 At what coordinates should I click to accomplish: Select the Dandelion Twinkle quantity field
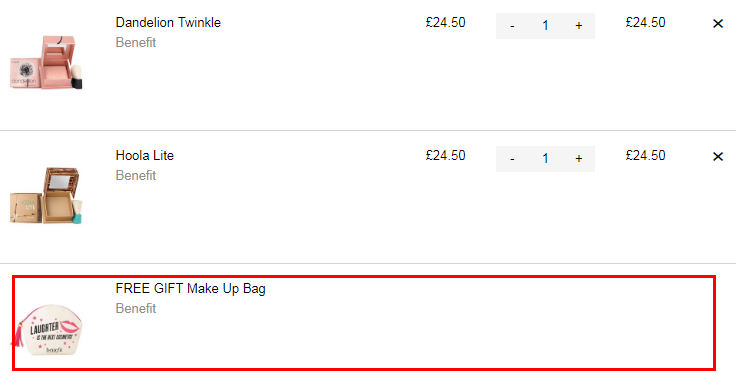coord(545,26)
